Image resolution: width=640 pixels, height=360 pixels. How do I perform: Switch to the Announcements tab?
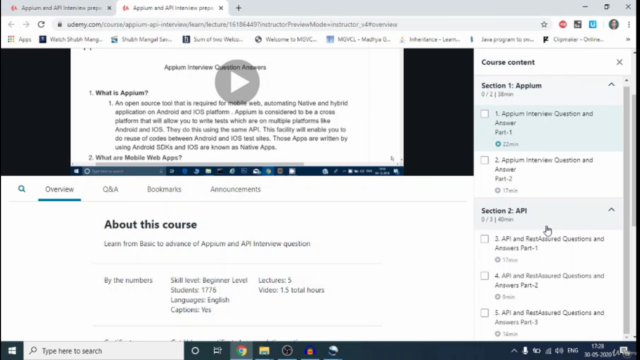(235, 189)
